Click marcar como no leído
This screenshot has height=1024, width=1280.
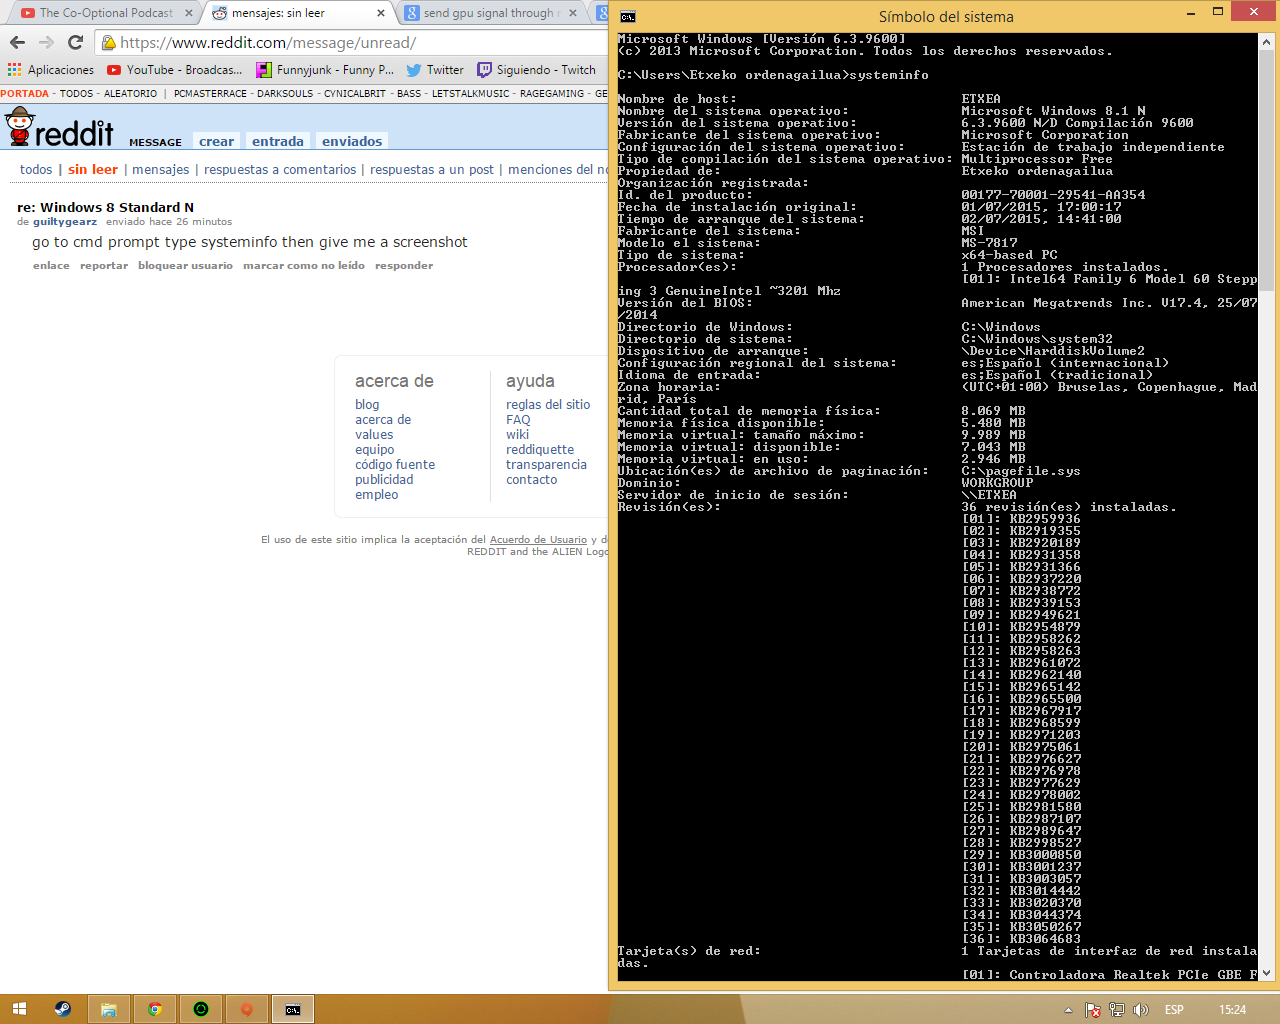tap(304, 266)
